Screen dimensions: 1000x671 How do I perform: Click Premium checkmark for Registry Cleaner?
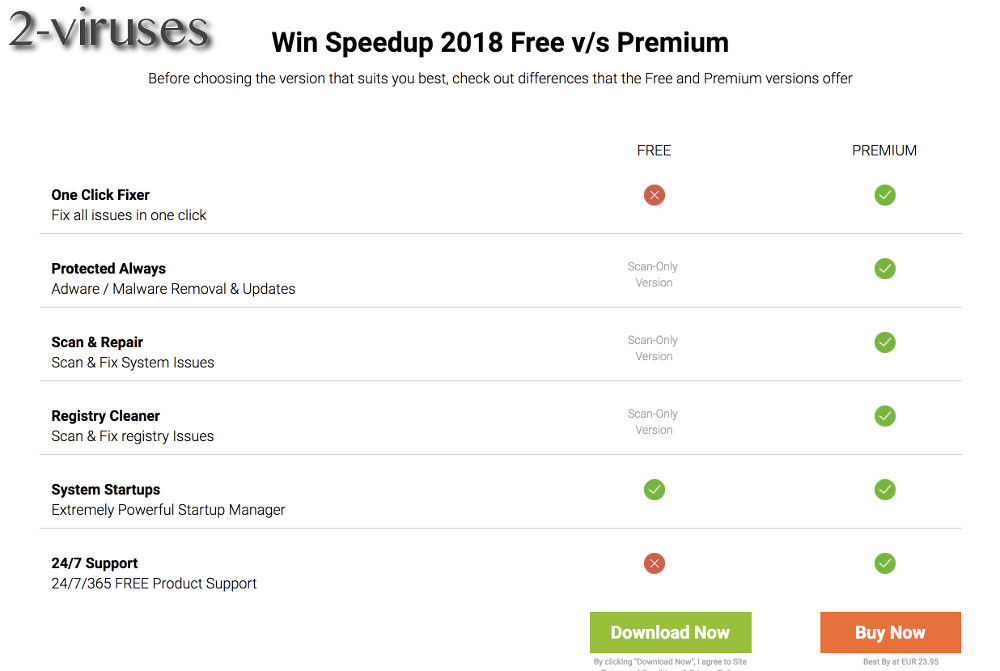[885, 416]
